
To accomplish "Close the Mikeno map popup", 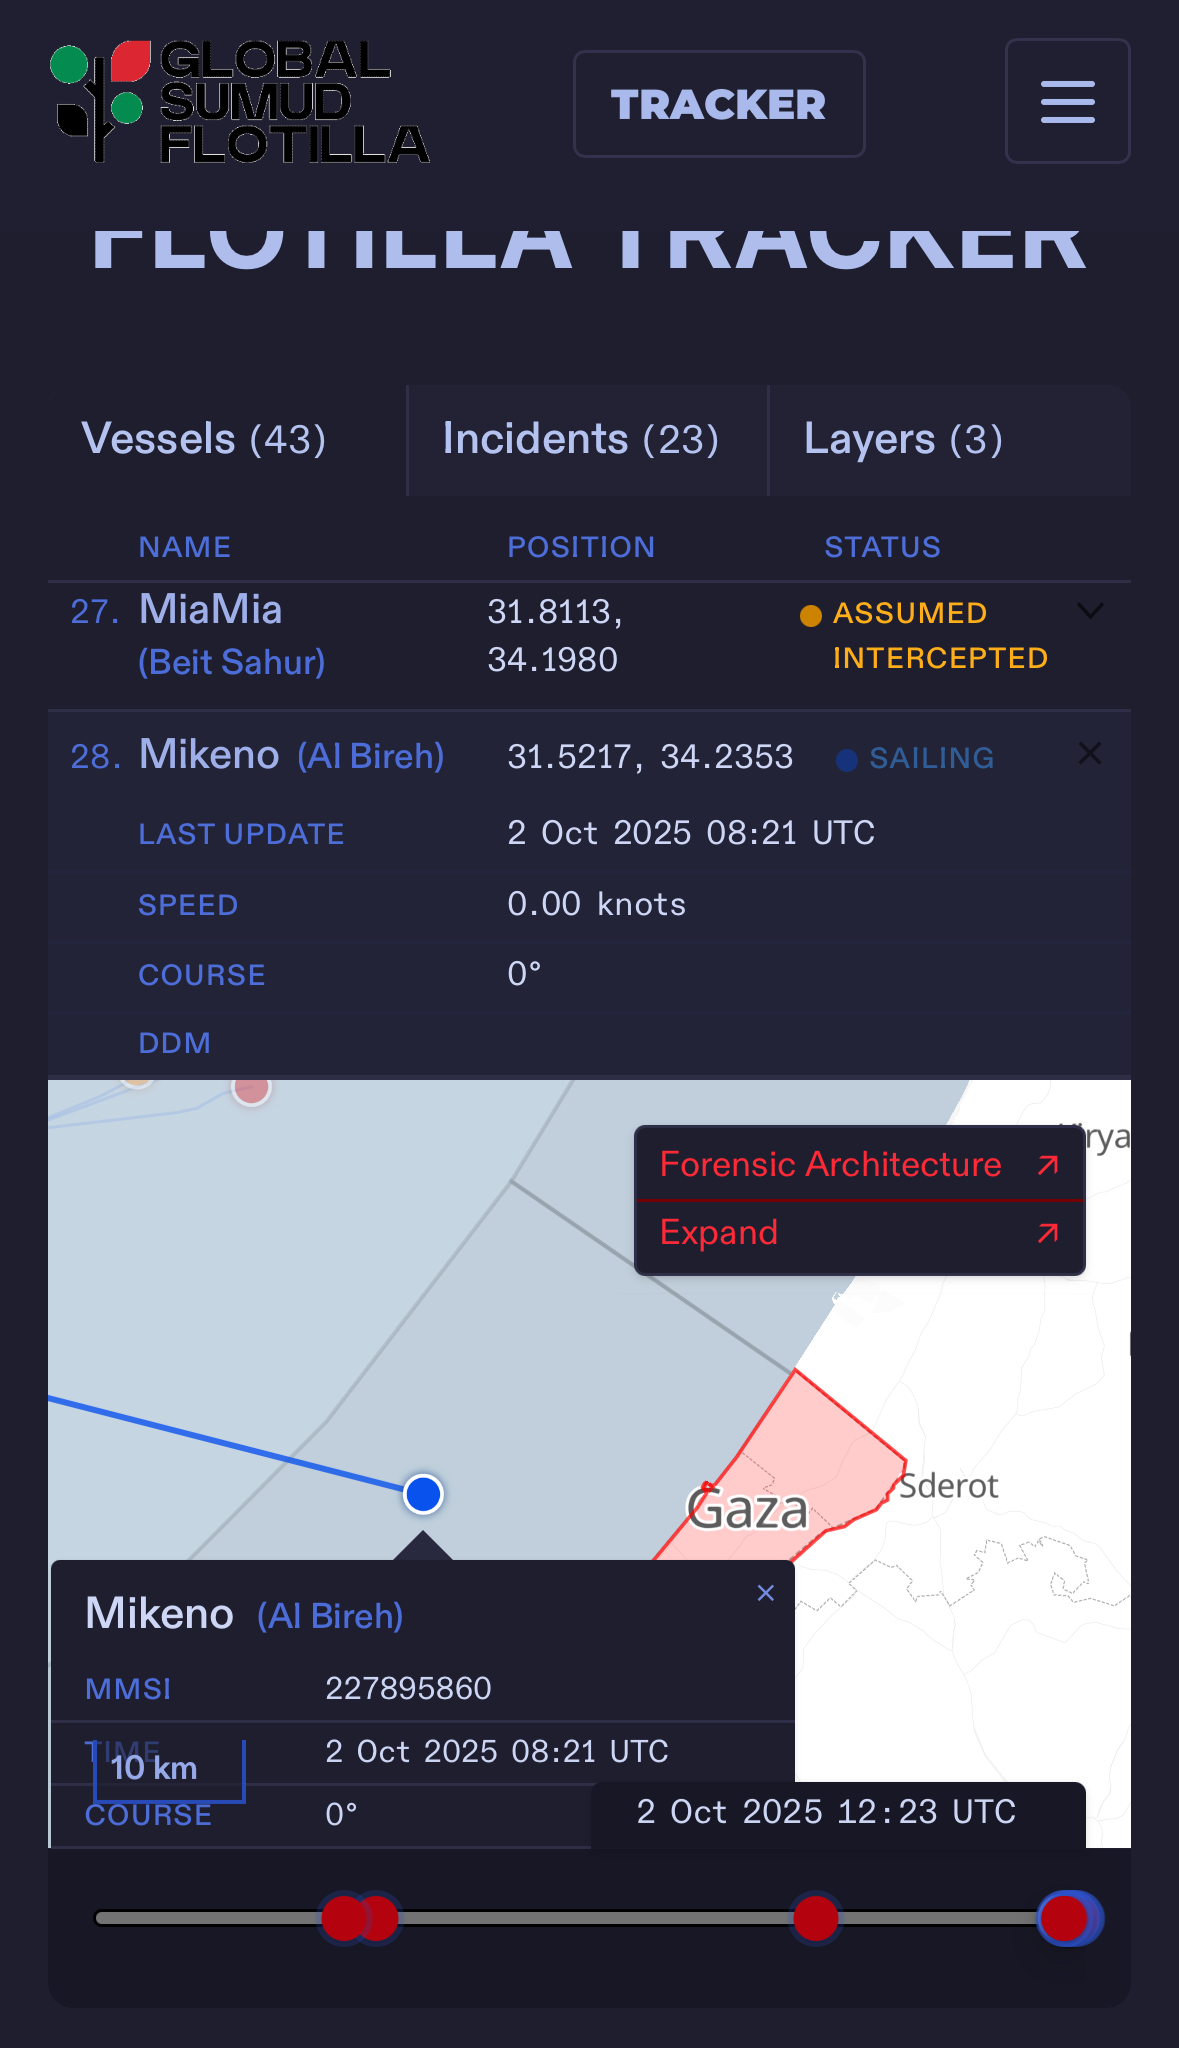I will click(x=766, y=1593).
